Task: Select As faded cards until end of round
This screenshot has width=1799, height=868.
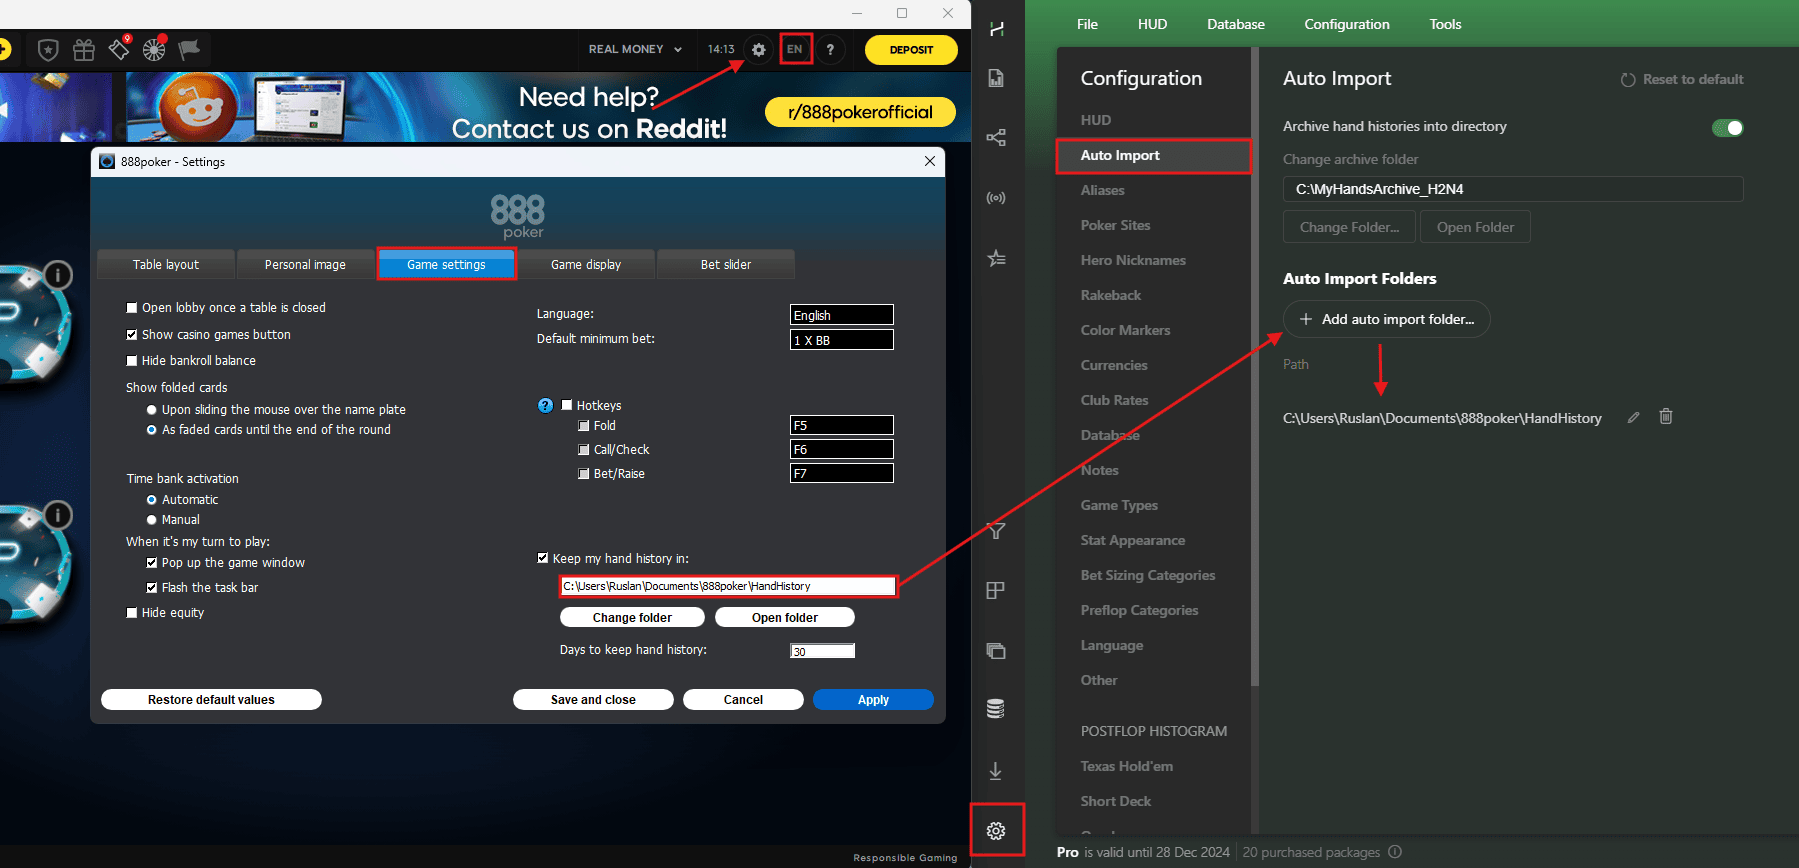Action: [152, 430]
